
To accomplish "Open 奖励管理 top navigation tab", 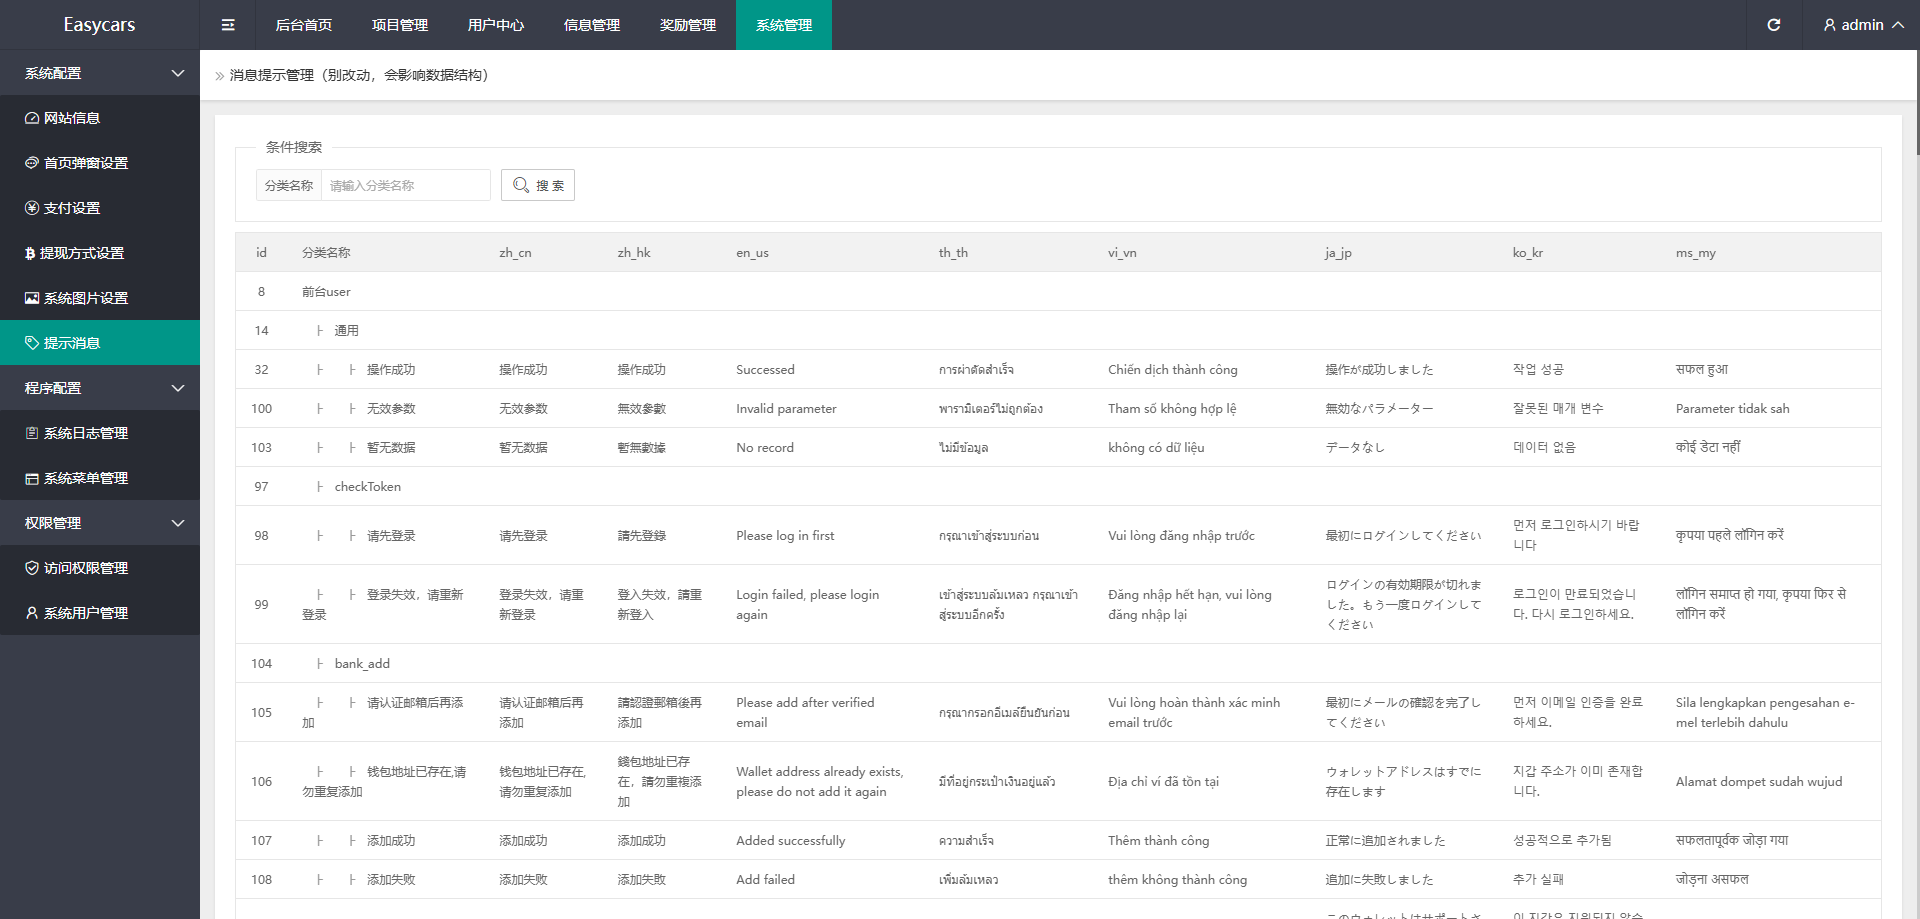I will tap(687, 25).
